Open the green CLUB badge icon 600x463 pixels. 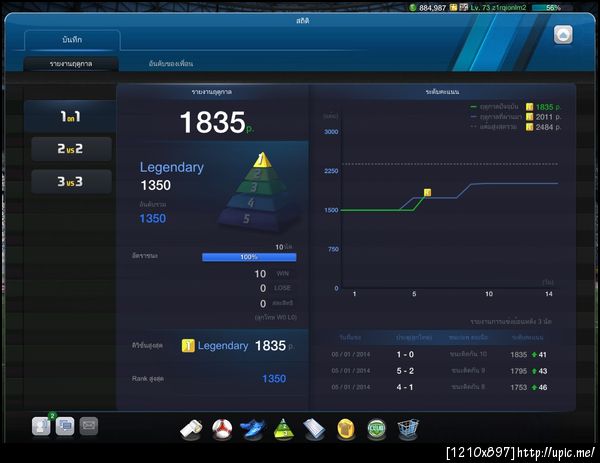coord(377,429)
